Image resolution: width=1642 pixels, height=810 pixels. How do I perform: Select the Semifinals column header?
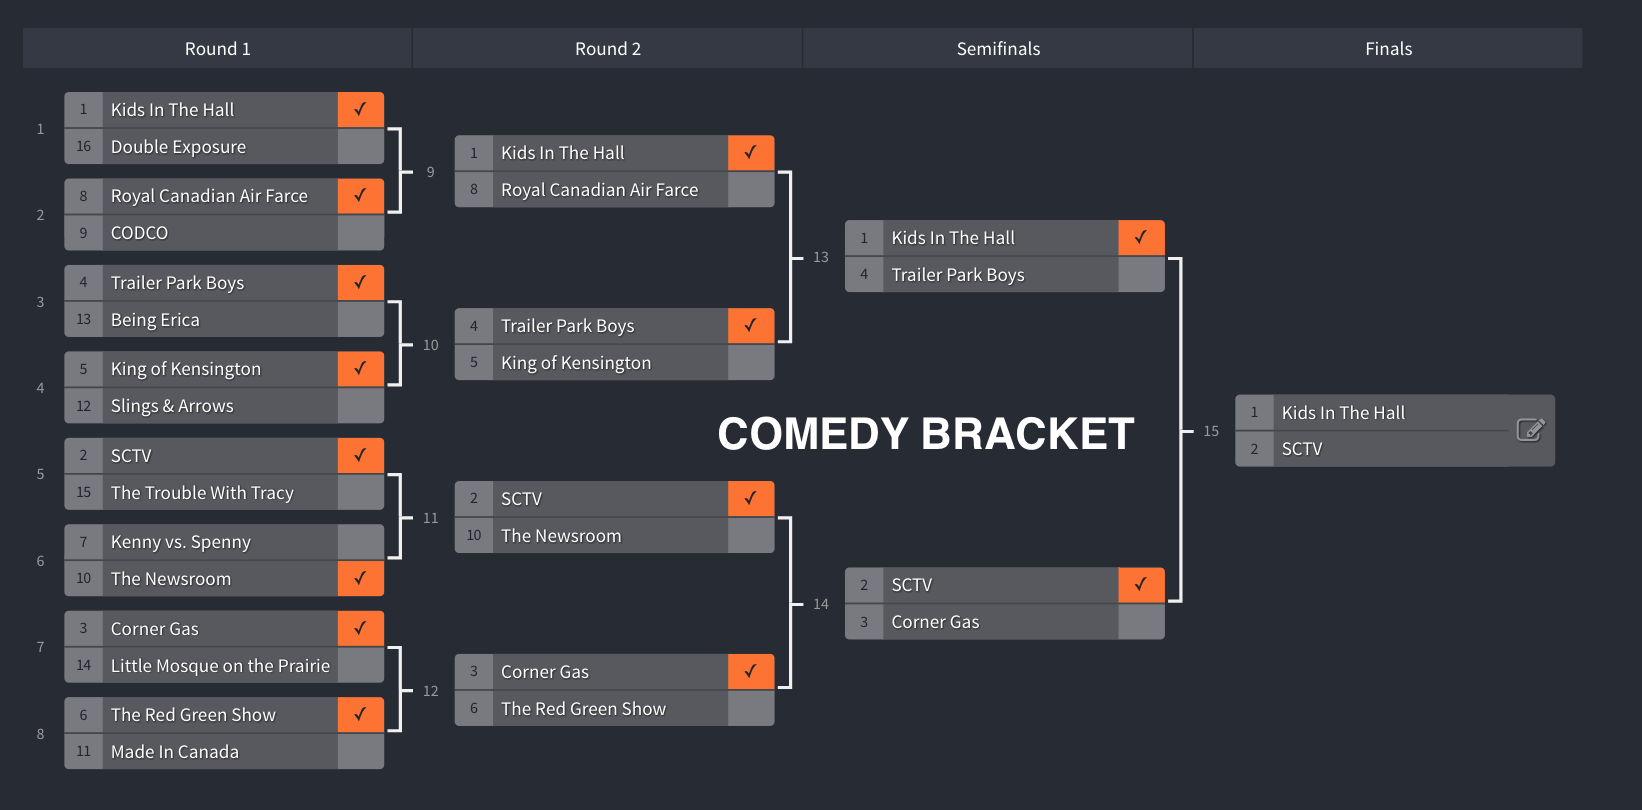click(998, 49)
